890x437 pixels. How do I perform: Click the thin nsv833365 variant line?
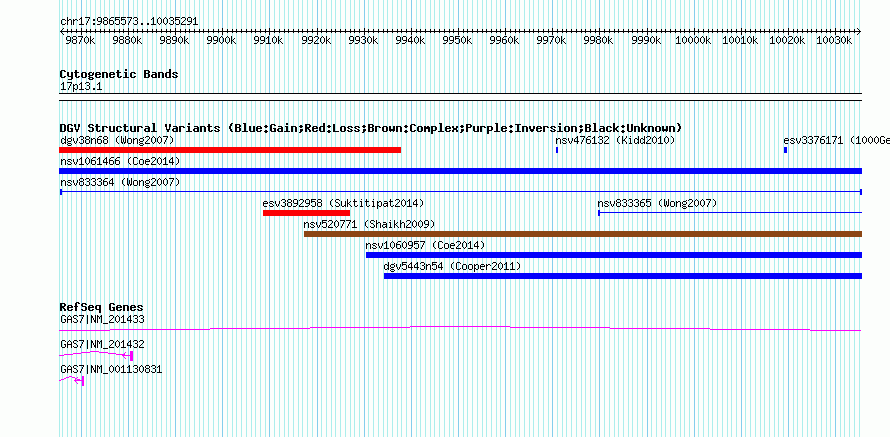tap(730, 213)
